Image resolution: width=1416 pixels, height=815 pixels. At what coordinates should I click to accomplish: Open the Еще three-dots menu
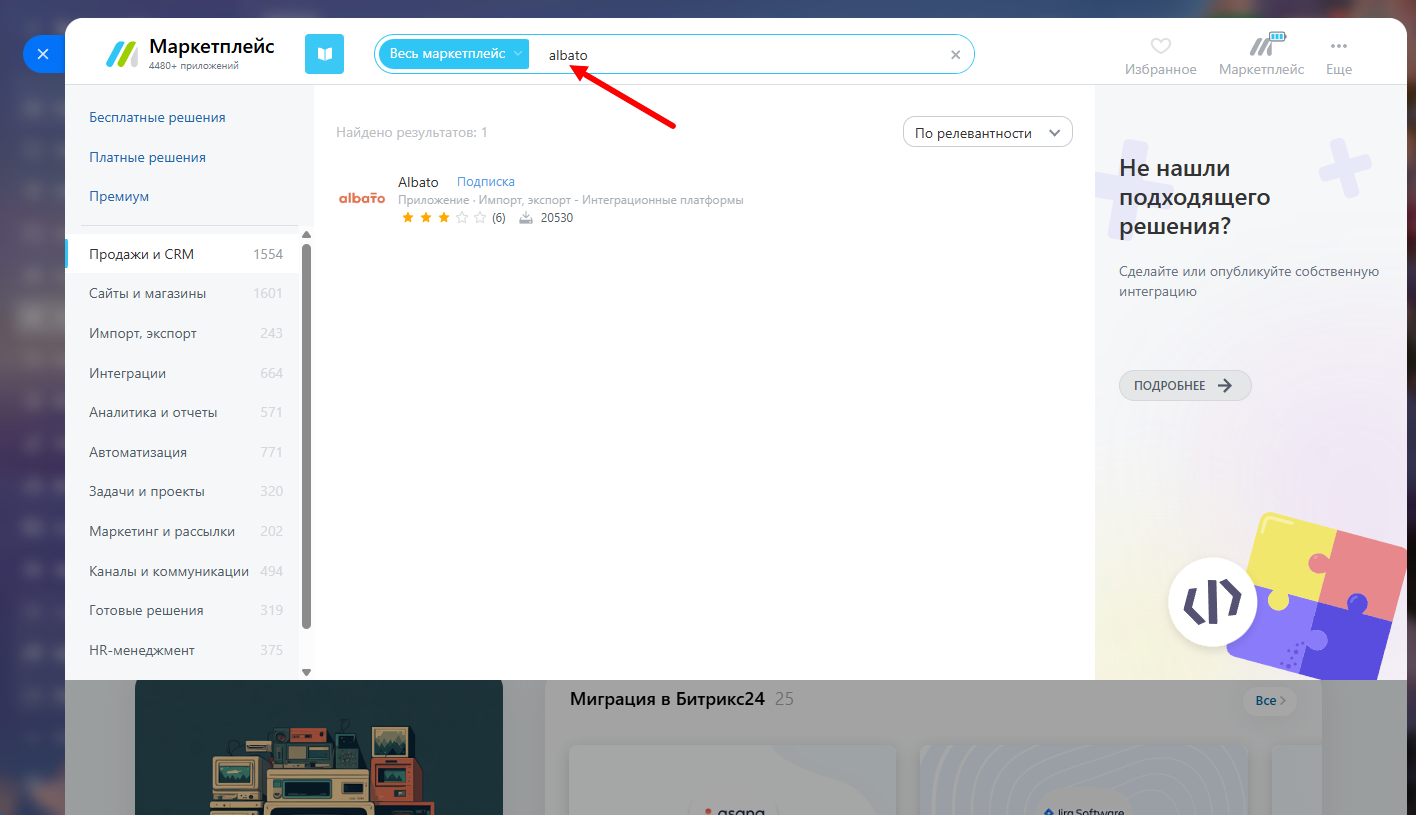pos(1339,46)
